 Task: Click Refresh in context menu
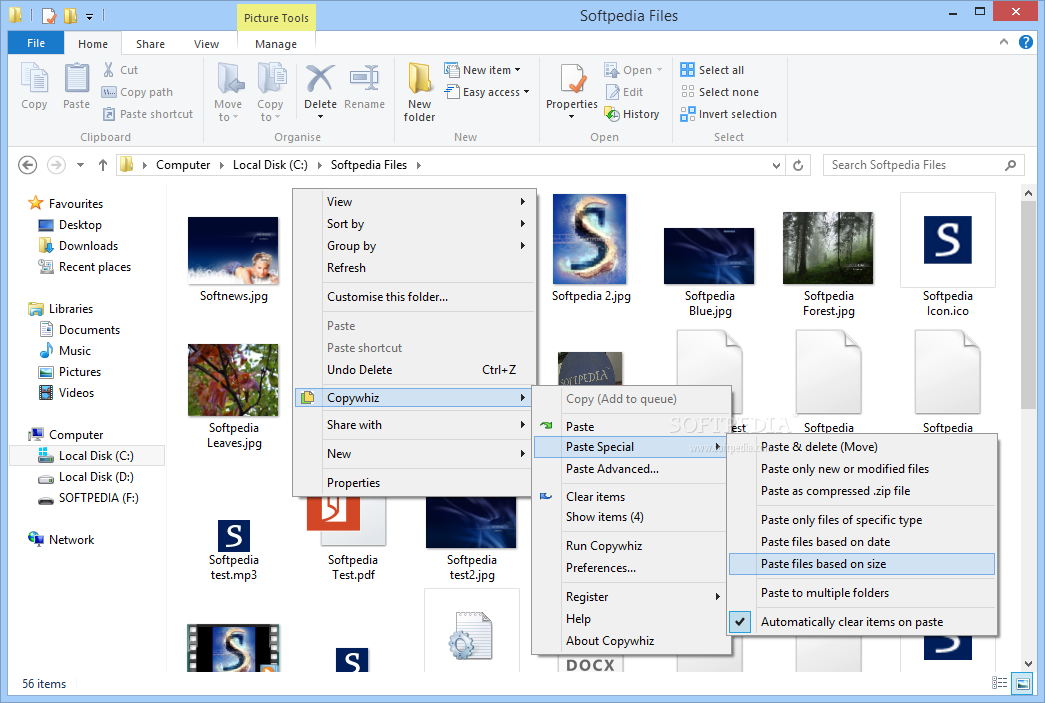[415, 268]
